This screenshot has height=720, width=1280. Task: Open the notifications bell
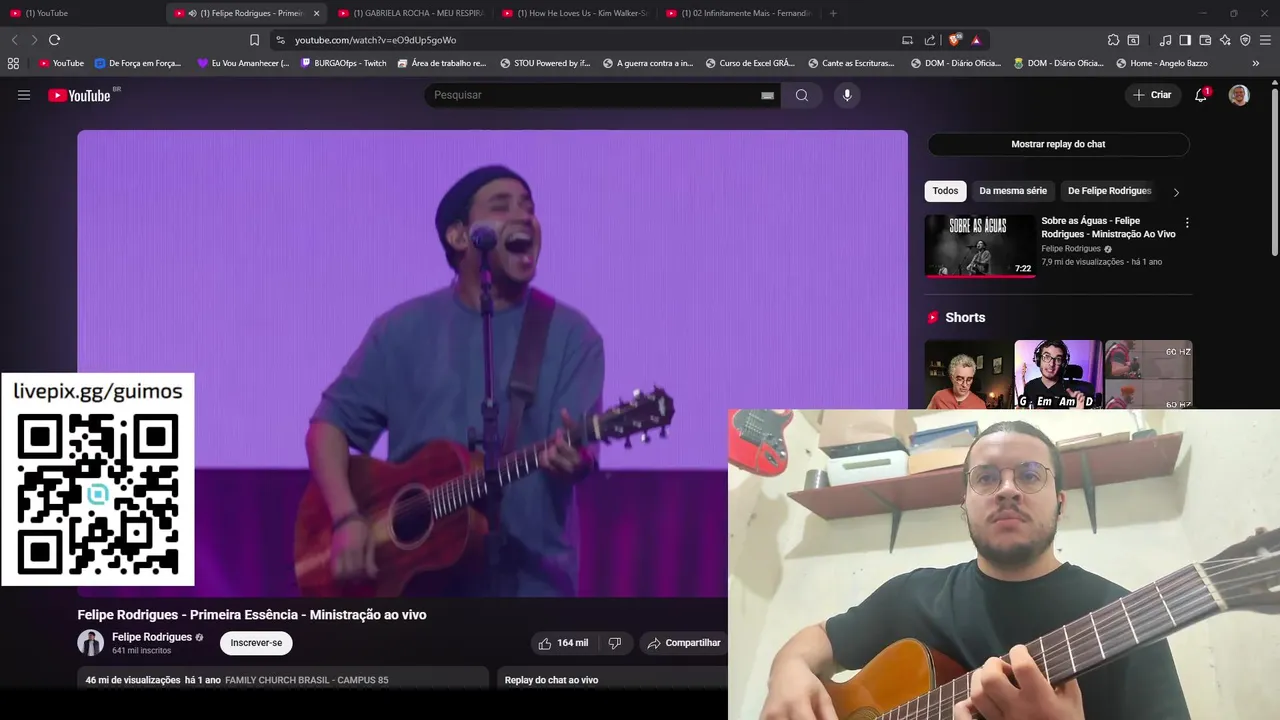click(1201, 95)
